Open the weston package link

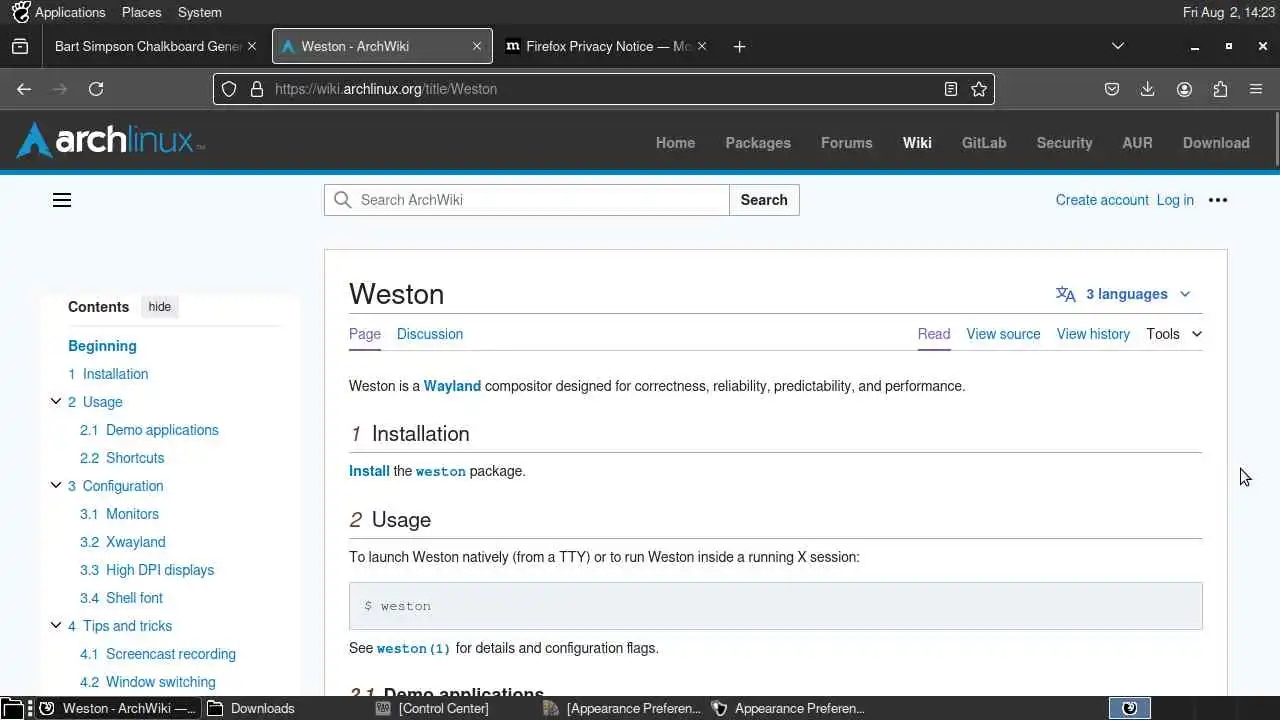coord(441,471)
